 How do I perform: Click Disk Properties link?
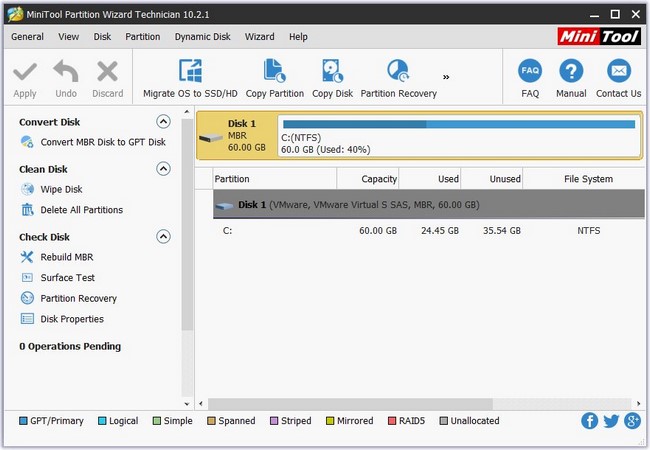coord(72,319)
